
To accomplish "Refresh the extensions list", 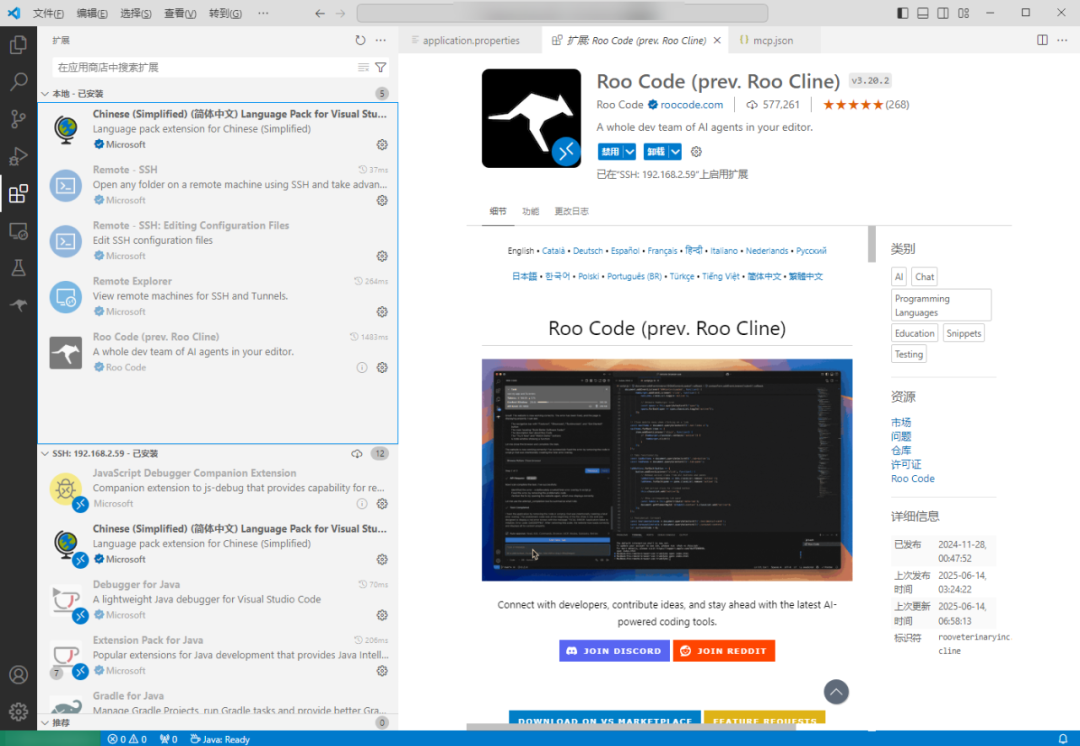I will coord(360,41).
